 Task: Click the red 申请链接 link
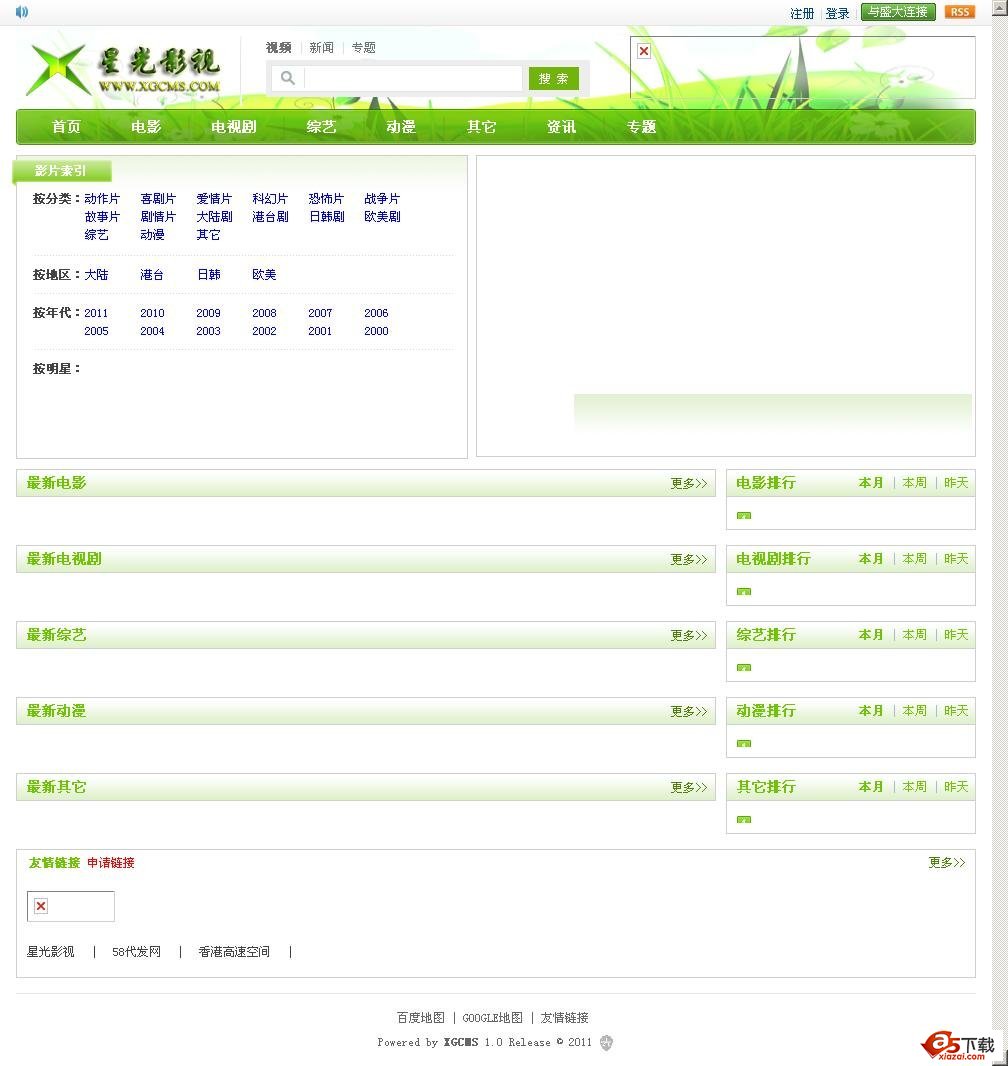(x=109, y=862)
